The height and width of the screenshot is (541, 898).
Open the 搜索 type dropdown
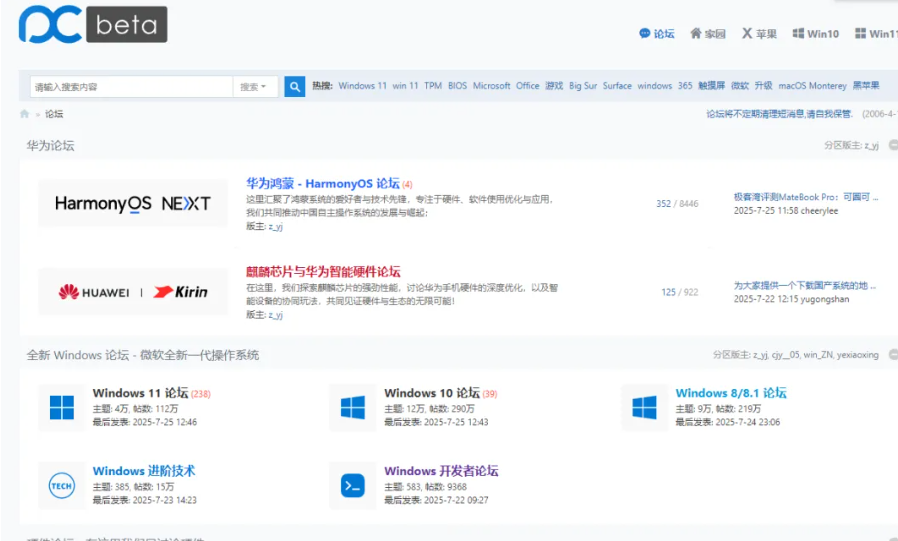254,86
